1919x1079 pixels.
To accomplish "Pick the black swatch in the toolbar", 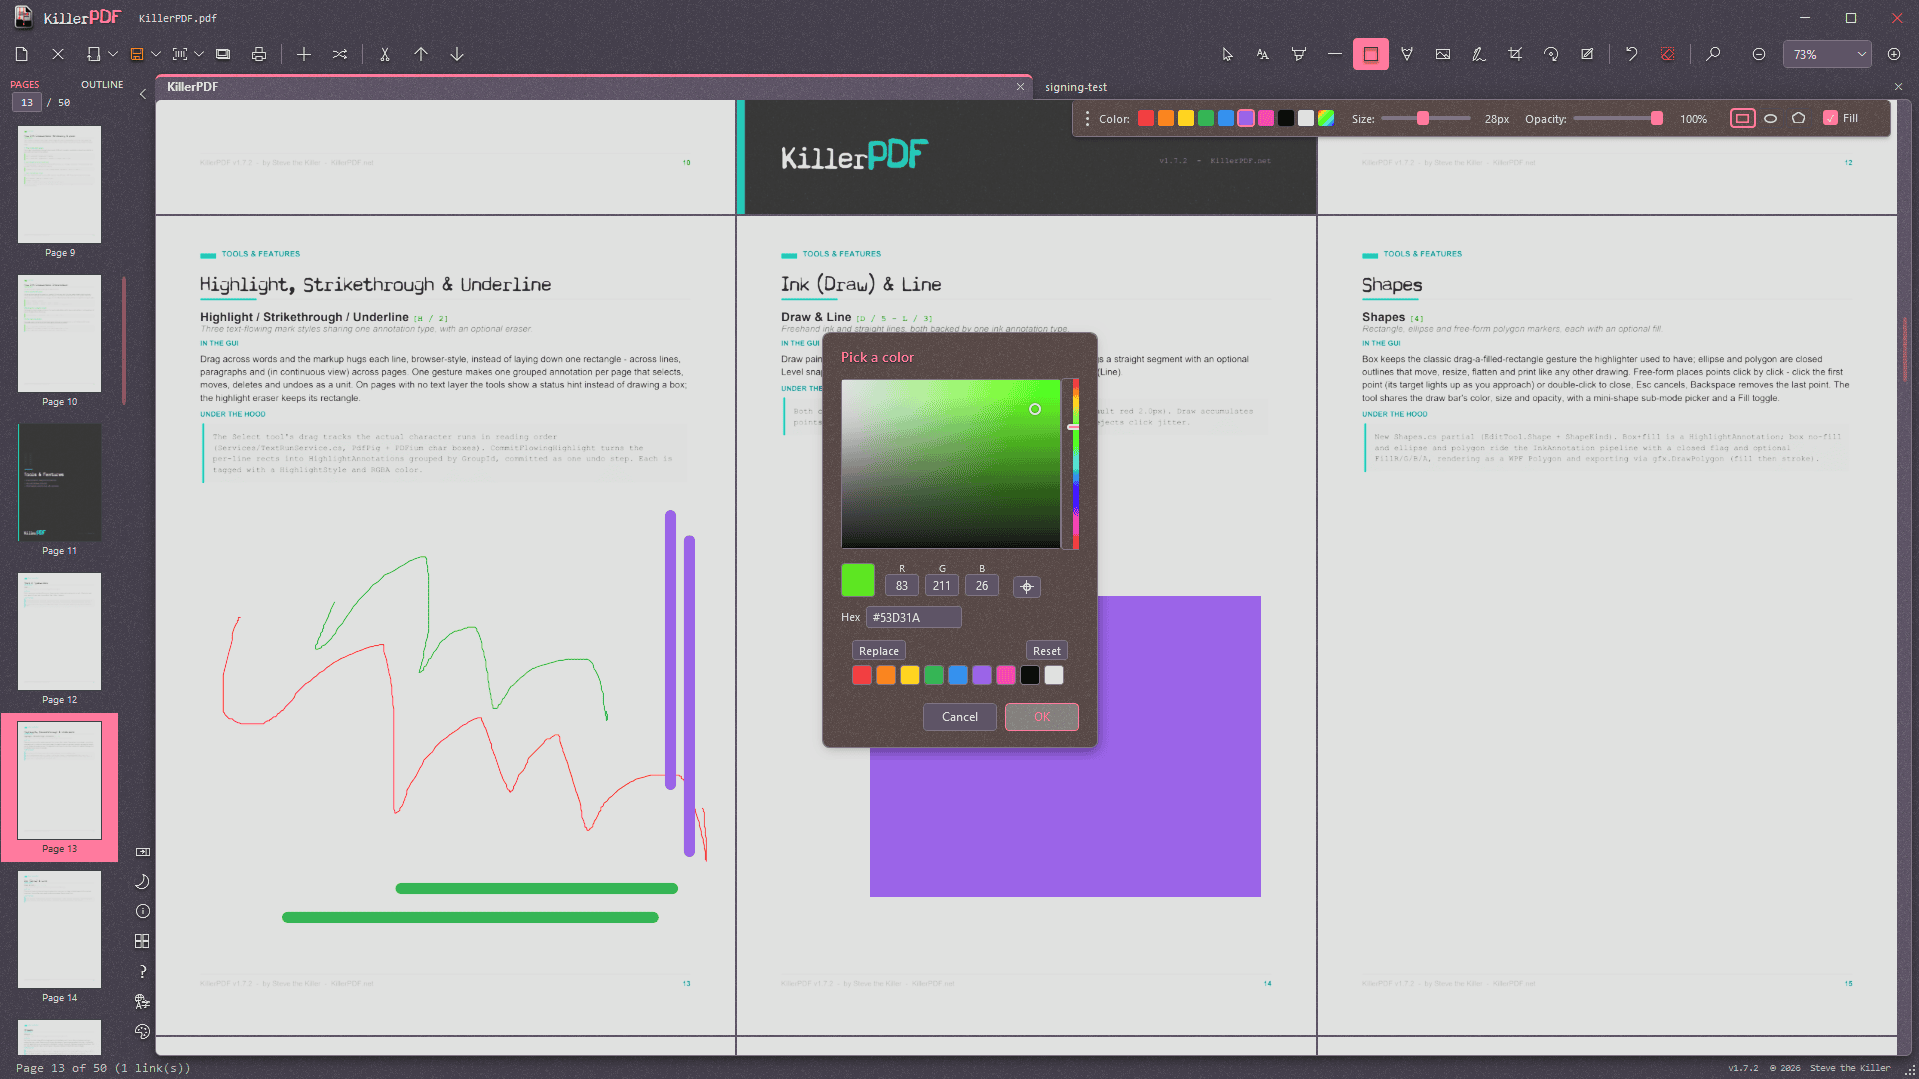I will pos(1286,118).
